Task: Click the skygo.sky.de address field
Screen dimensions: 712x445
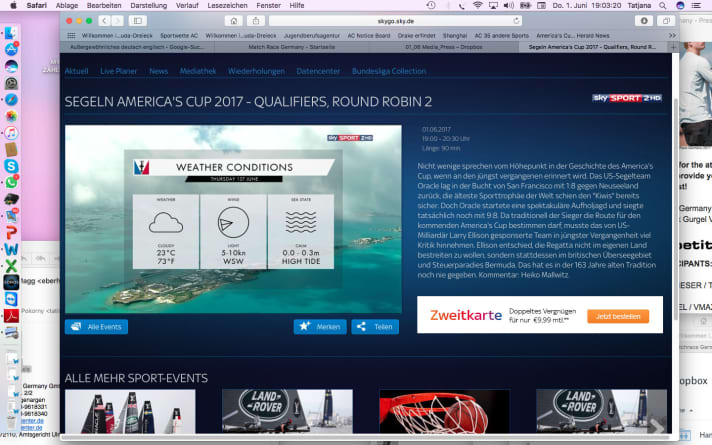Action: pos(395,21)
